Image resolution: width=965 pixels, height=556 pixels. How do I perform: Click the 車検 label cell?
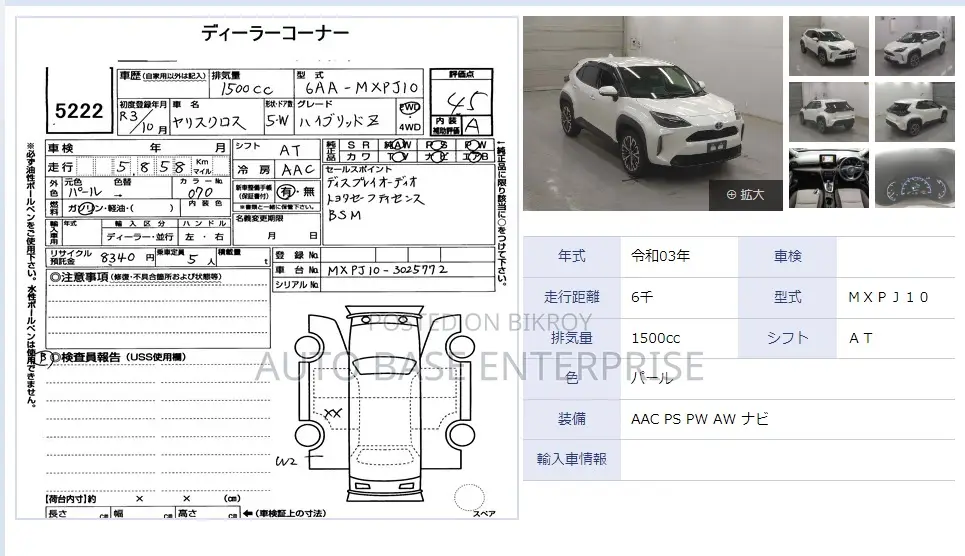pos(787,256)
